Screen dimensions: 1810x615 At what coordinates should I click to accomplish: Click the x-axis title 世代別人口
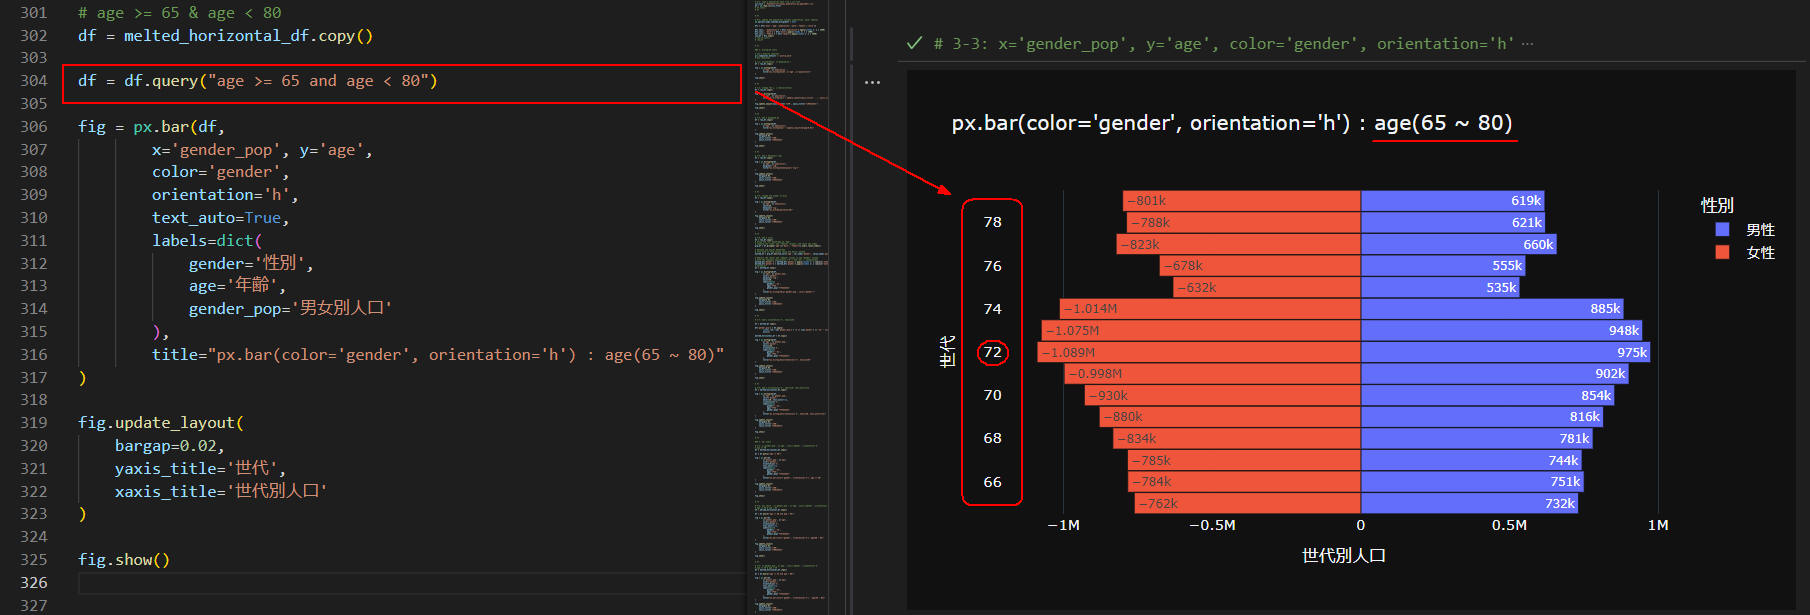pyautogui.click(x=1344, y=555)
